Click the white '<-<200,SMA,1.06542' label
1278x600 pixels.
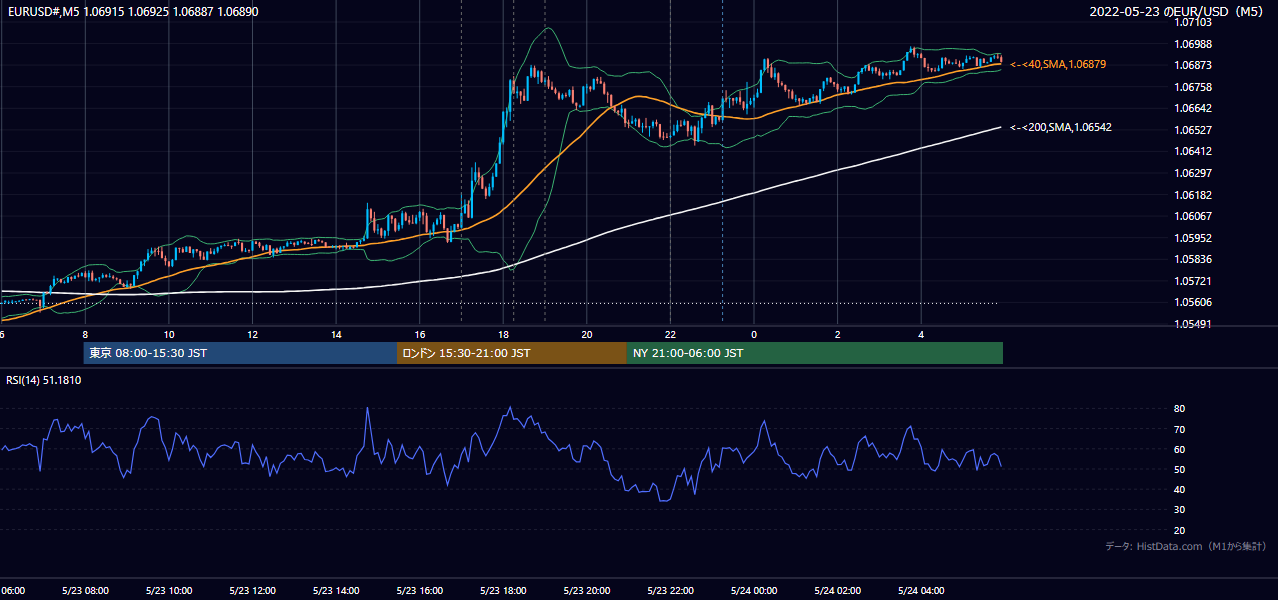pyautogui.click(x=1061, y=127)
